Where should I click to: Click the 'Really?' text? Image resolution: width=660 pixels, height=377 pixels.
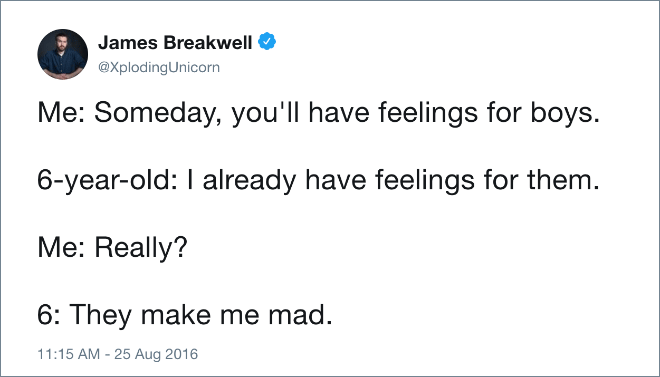click(x=141, y=247)
